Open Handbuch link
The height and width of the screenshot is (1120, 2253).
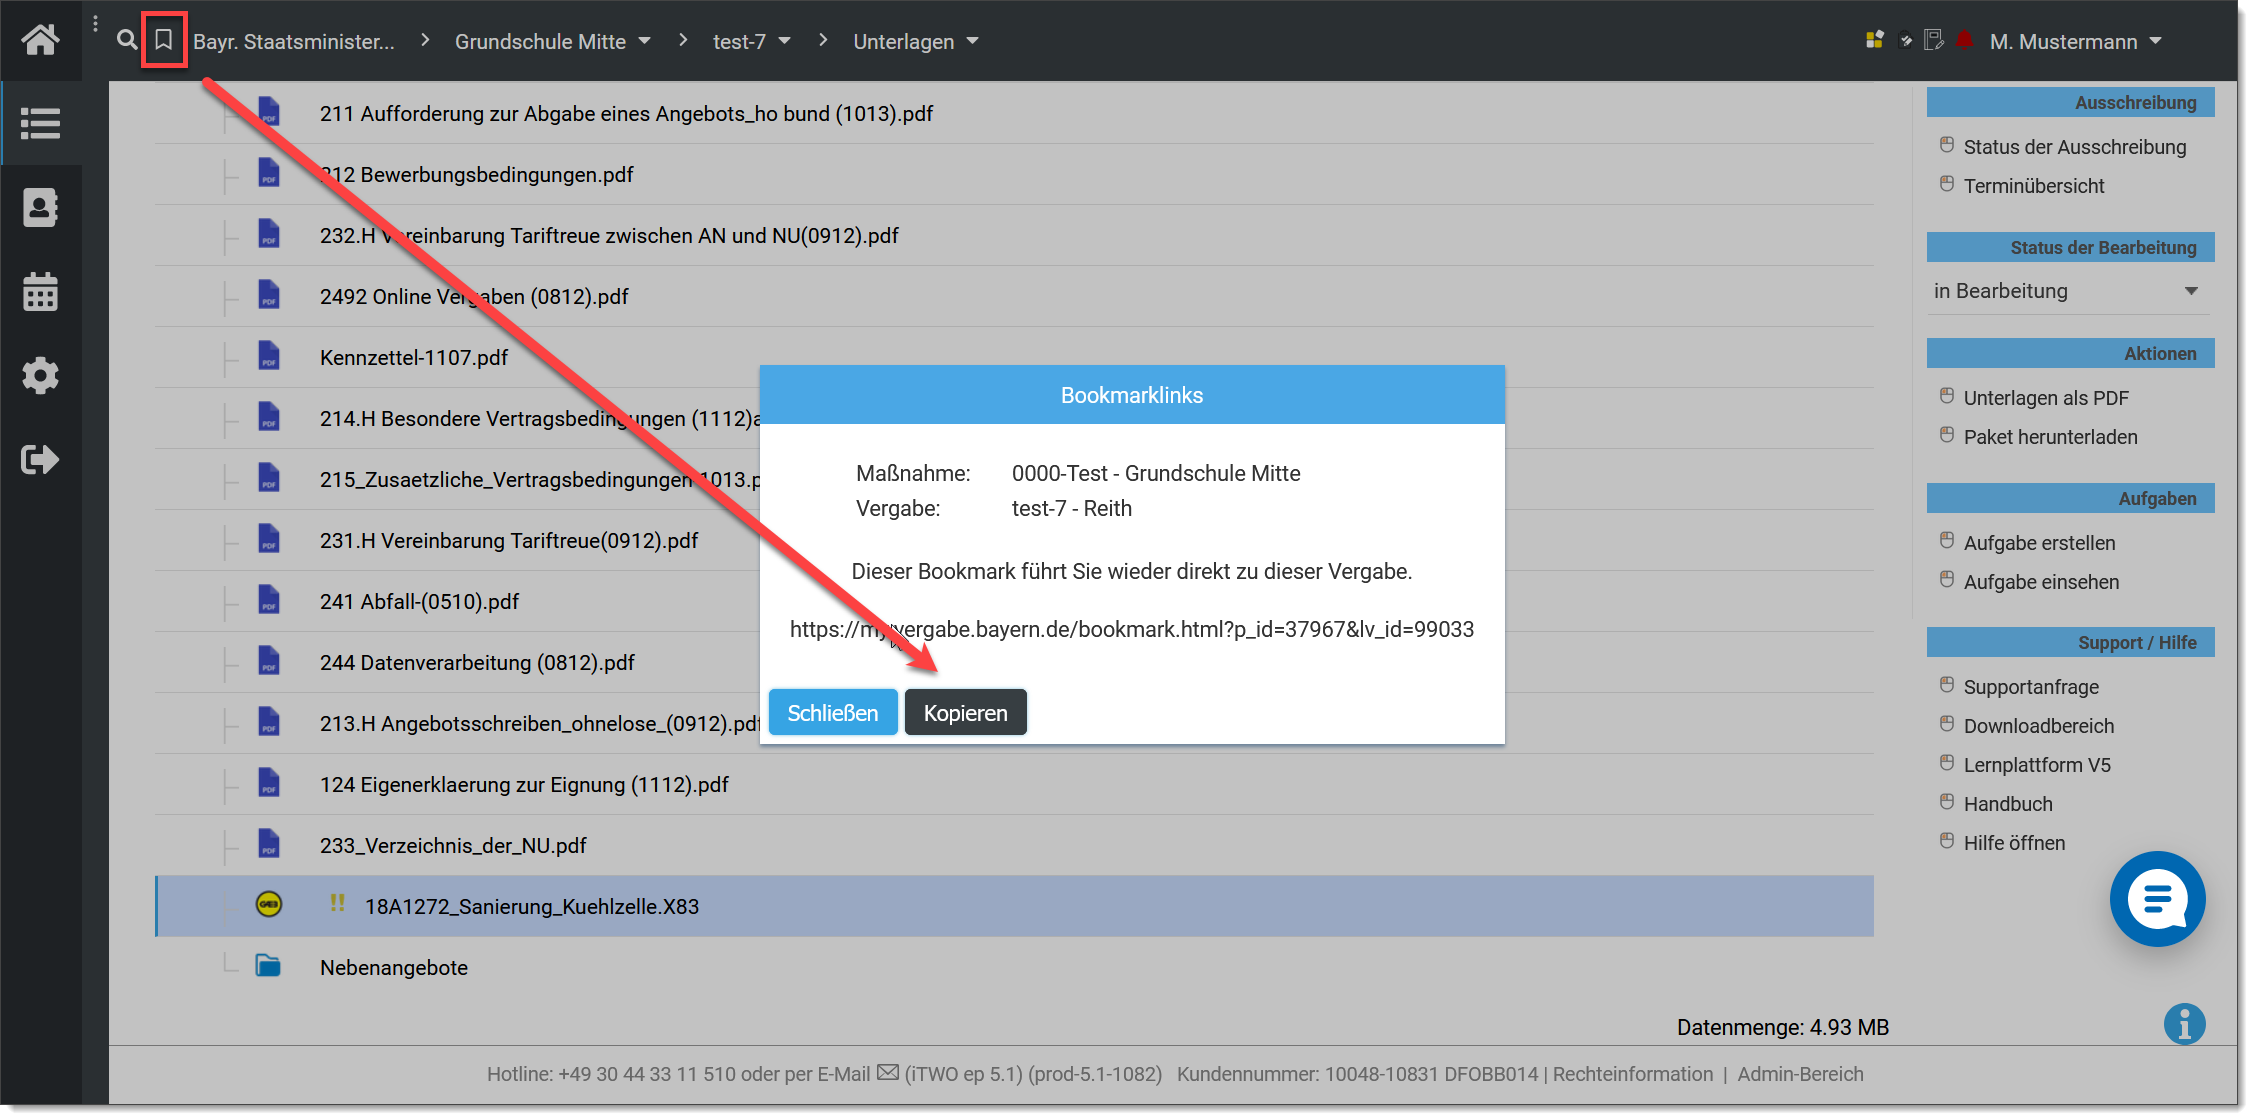pos(2007,804)
